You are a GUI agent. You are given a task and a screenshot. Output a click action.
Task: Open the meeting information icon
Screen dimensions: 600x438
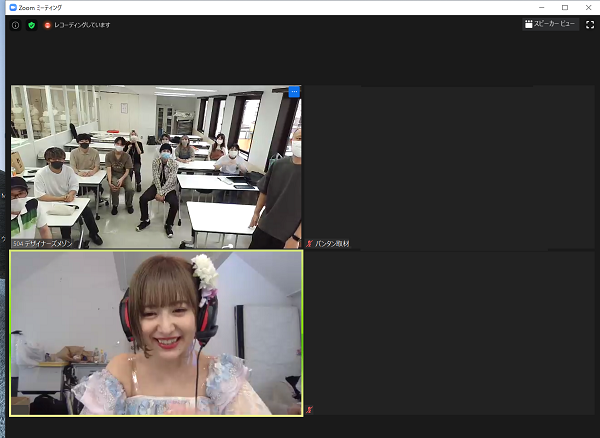pyautogui.click(x=15, y=25)
